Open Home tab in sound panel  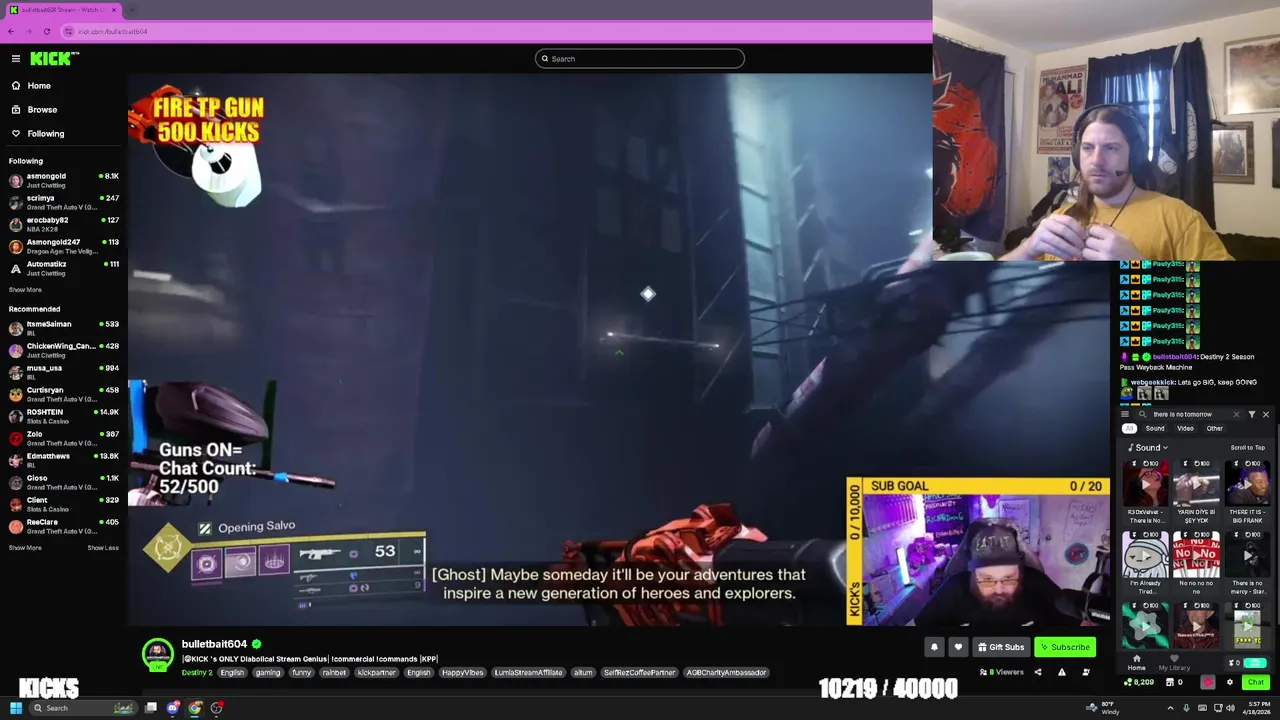1137,663
